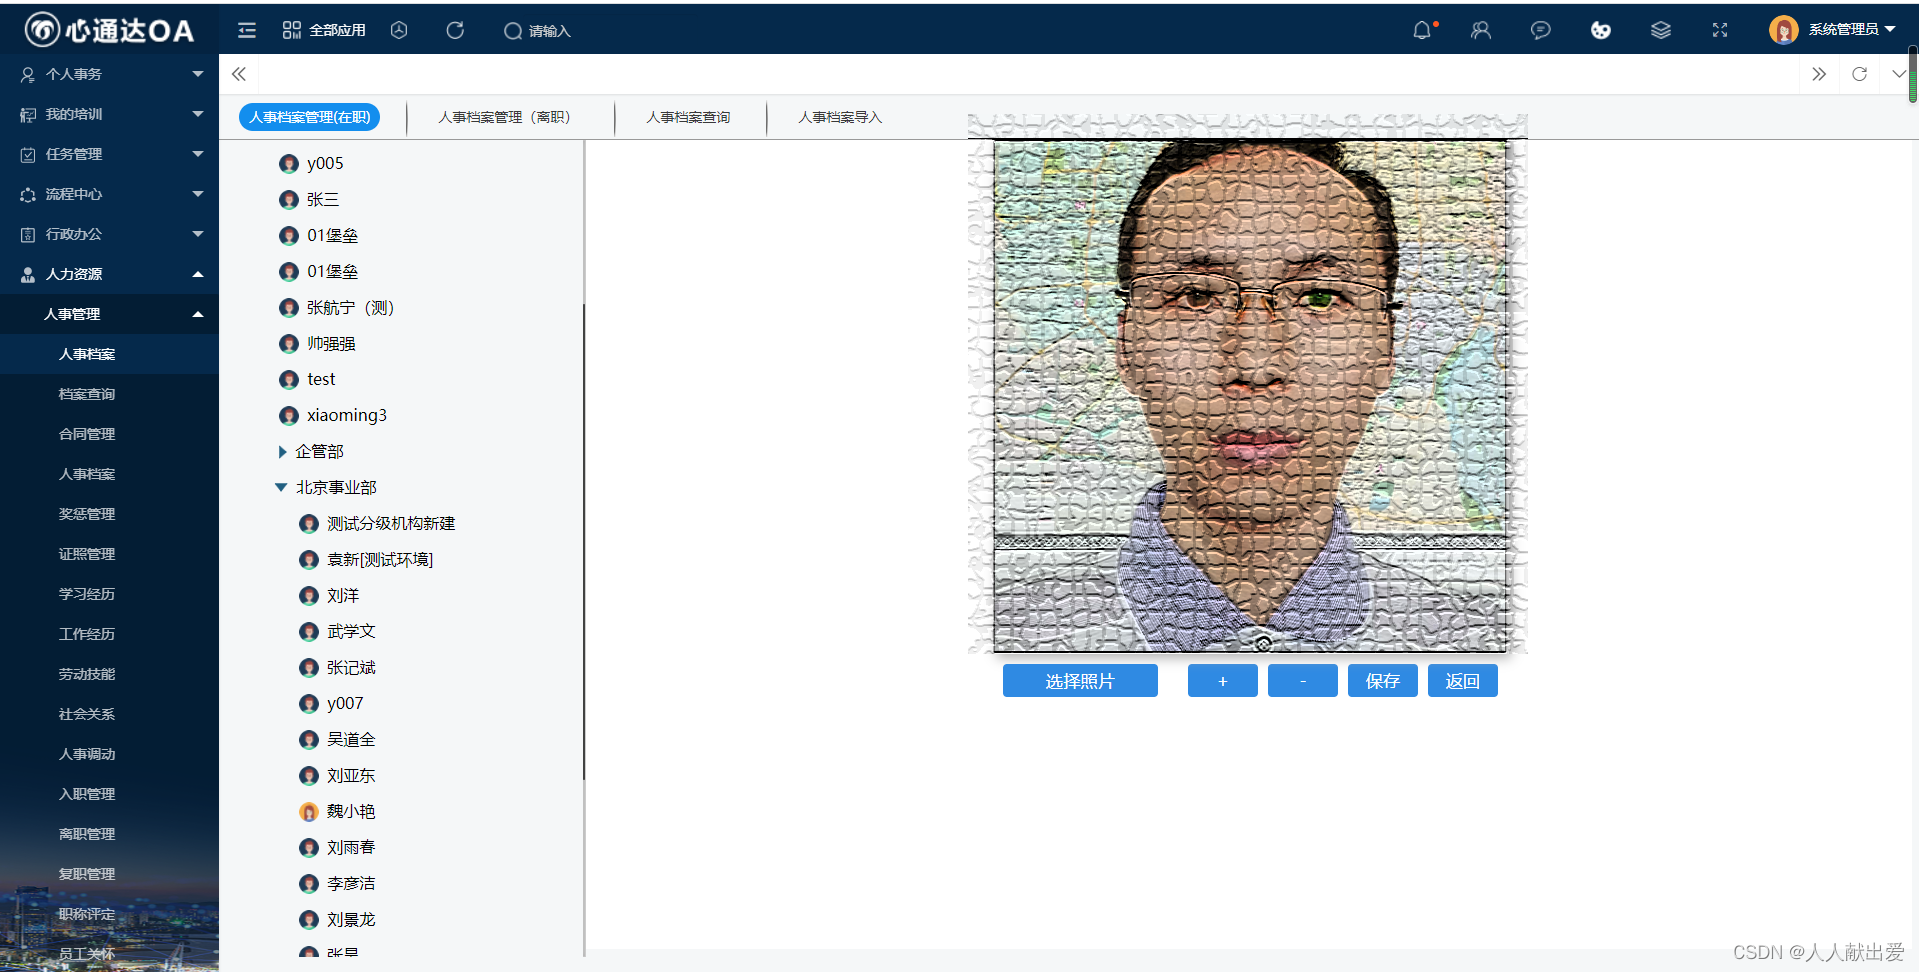The width and height of the screenshot is (1919, 972).
Task: Open the chat message bubble icon
Action: pos(1541,31)
